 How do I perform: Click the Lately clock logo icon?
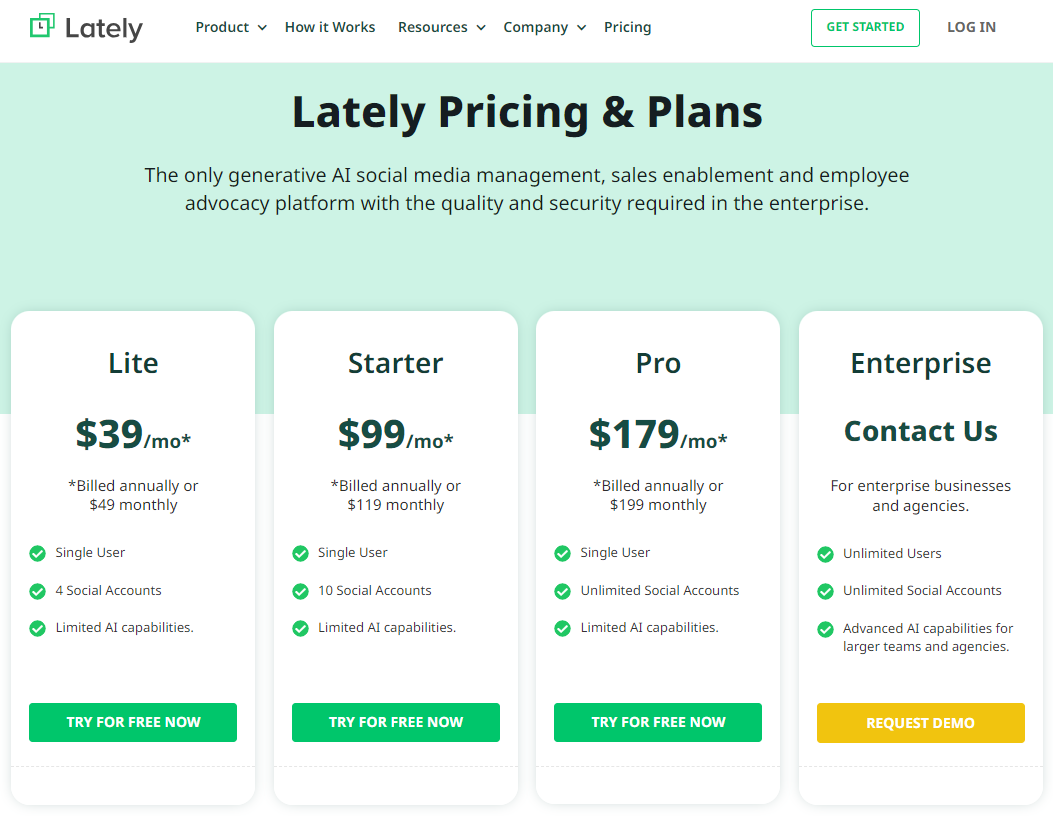click(x=42, y=27)
